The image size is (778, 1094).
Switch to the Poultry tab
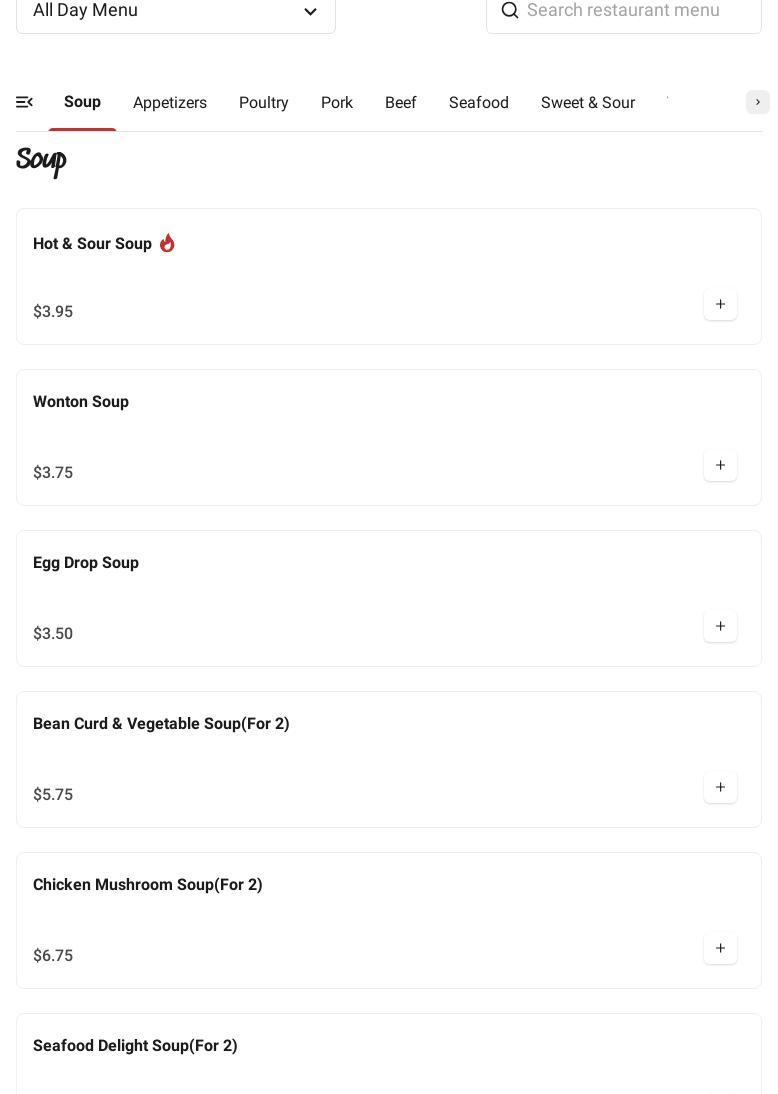[x=264, y=103]
